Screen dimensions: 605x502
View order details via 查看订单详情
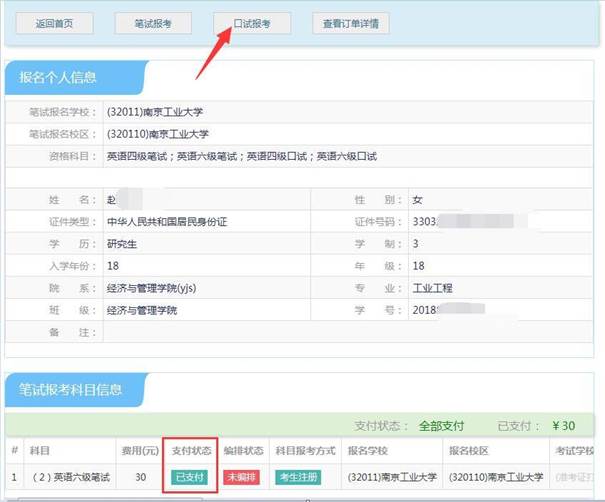pyautogui.click(x=350, y=23)
